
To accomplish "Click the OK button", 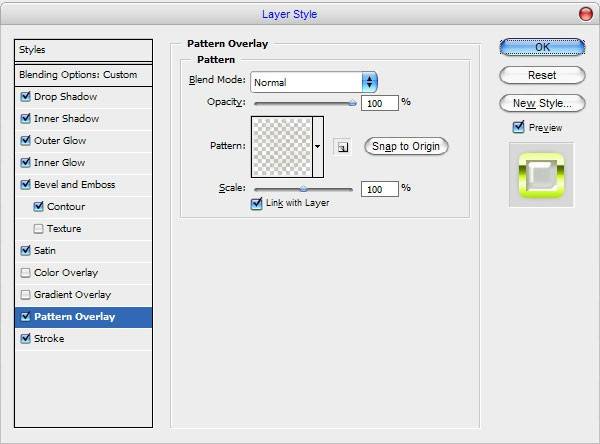I will click(x=542, y=47).
